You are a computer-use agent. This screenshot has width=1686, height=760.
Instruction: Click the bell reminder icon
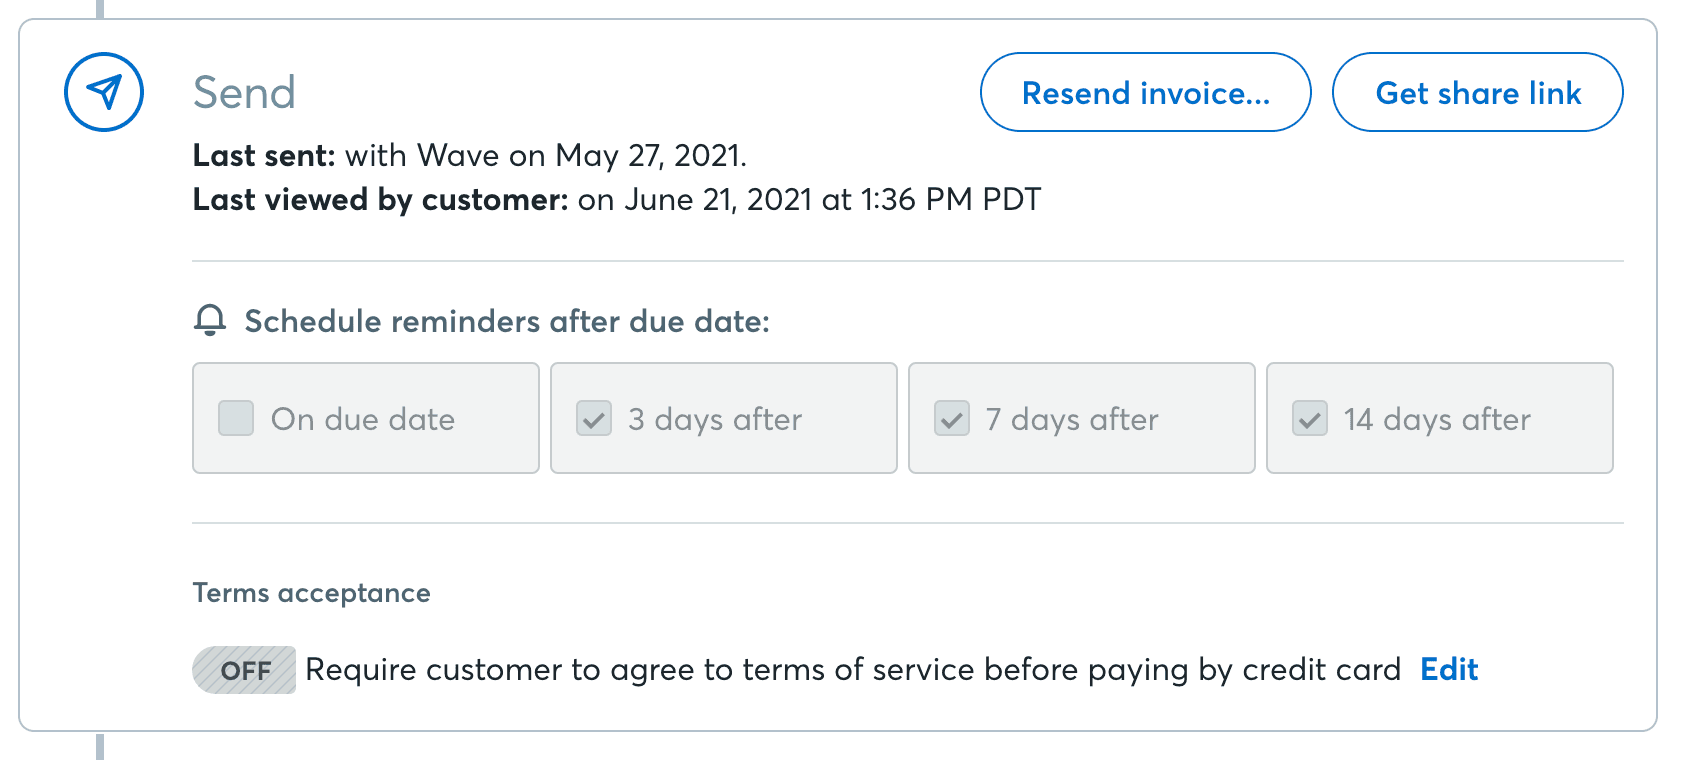(209, 320)
